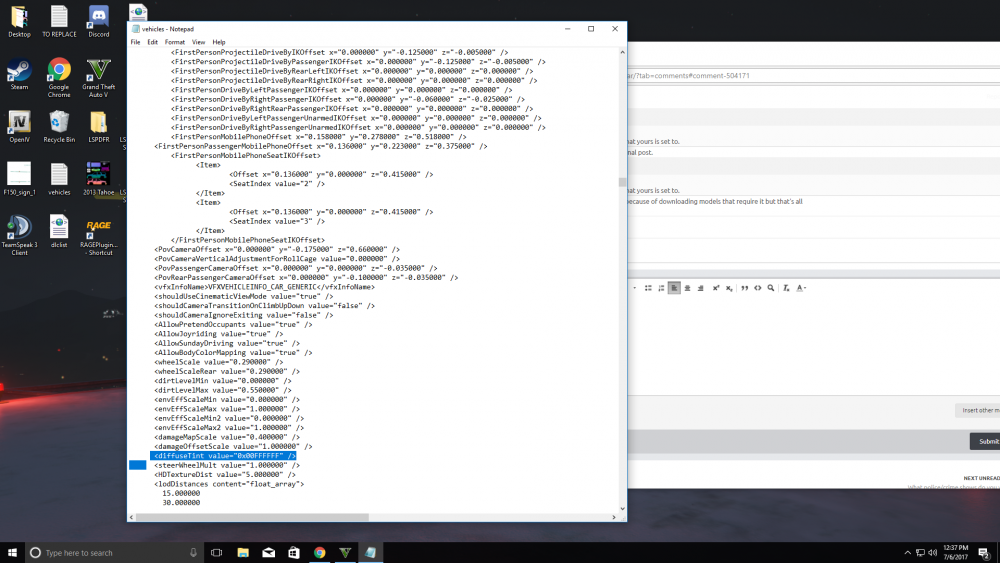Show hidden icons in the system tray
Image resolution: width=1000 pixels, height=563 pixels.
pyautogui.click(x=907, y=553)
